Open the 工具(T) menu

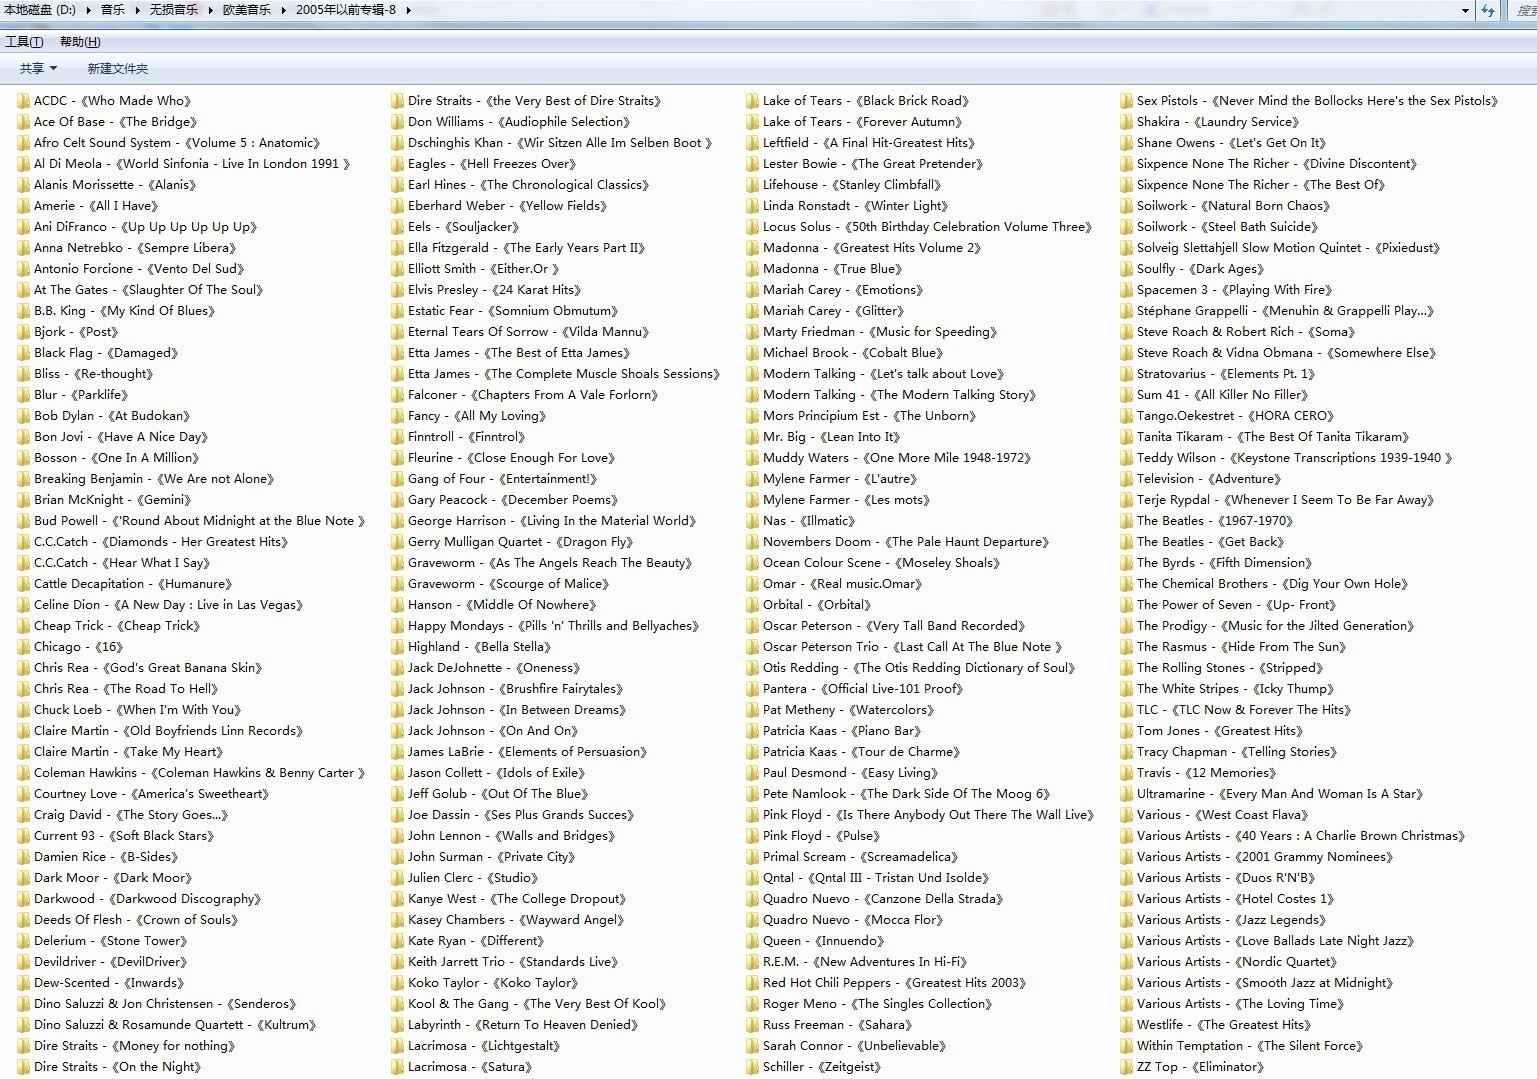click(24, 42)
